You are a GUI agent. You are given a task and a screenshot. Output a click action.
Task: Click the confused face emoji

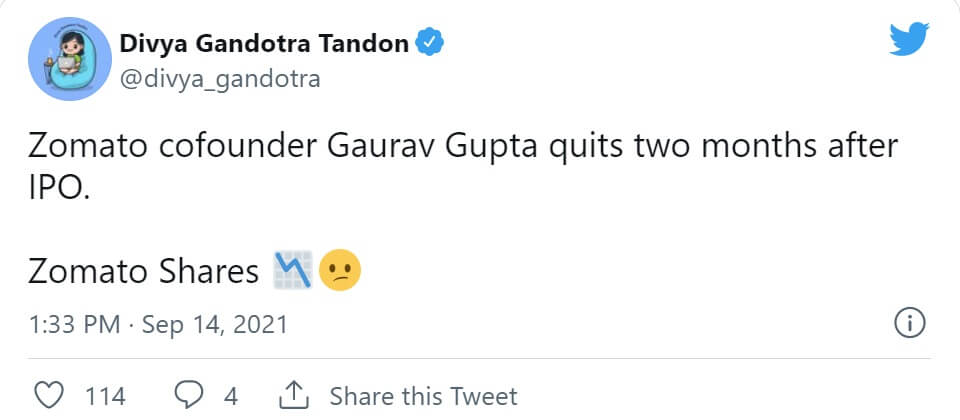coord(340,270)
